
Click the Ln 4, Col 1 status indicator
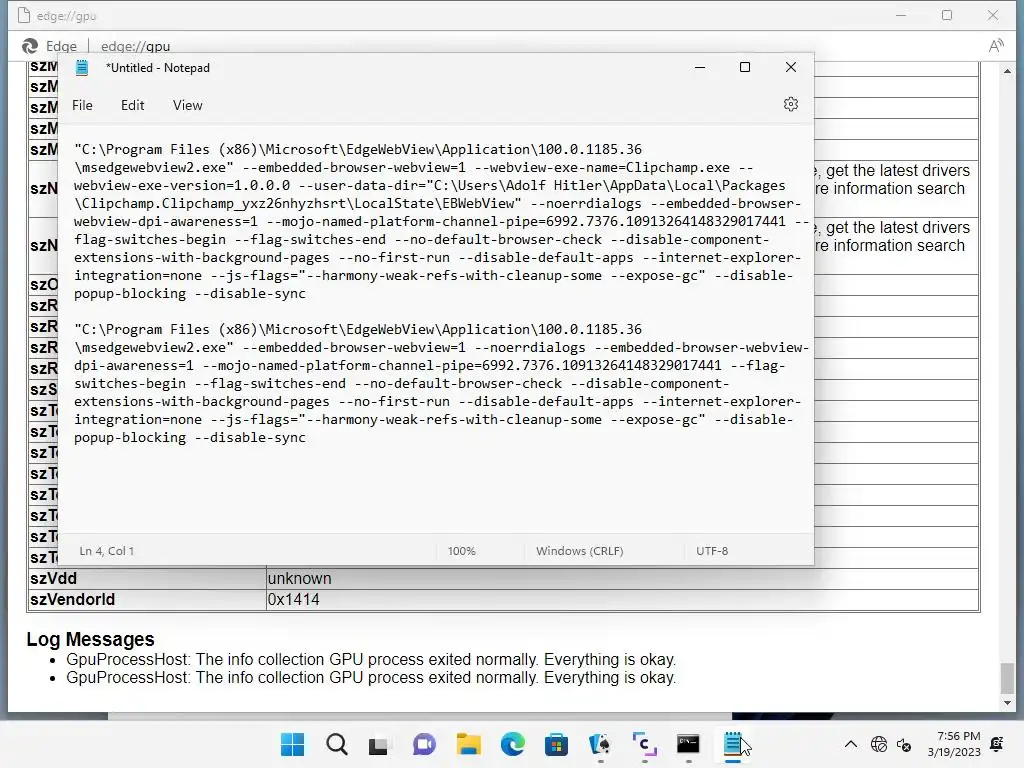(x=106, y=551)
